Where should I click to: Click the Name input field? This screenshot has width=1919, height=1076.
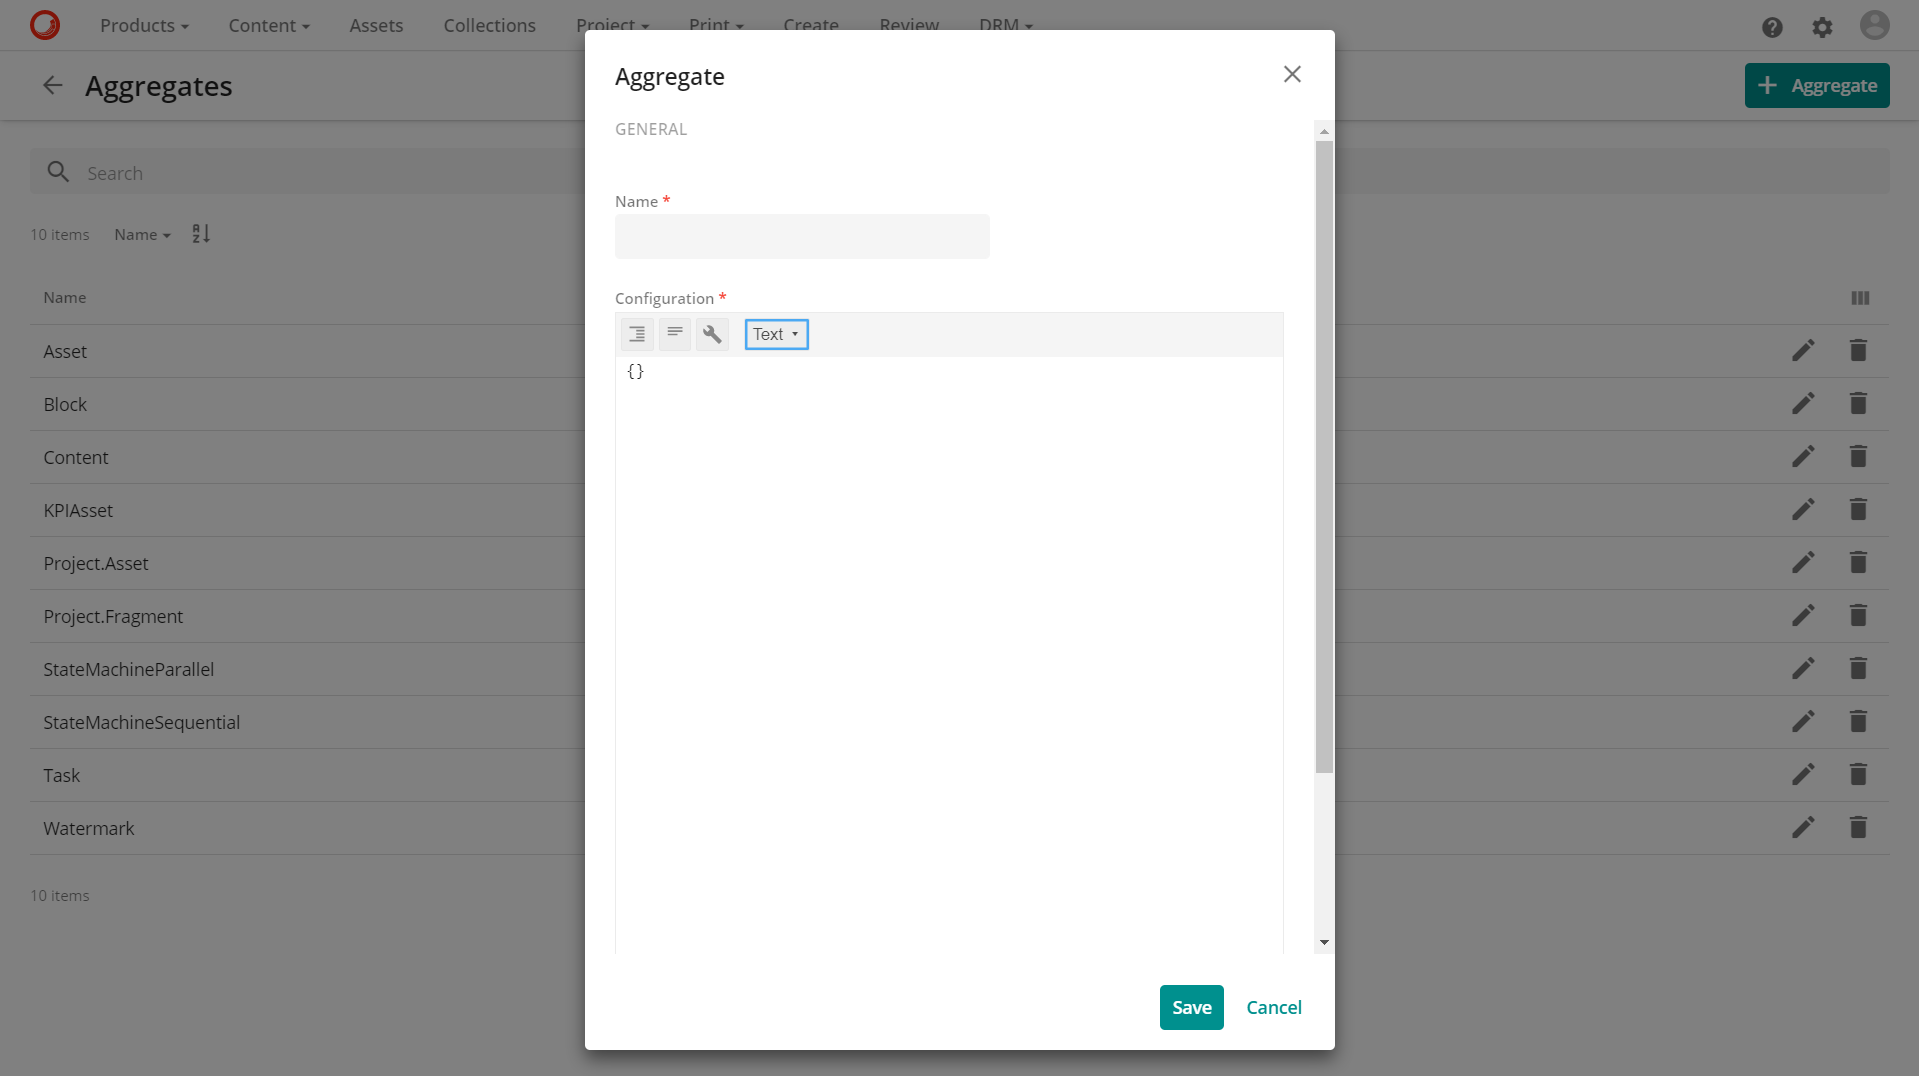802,236
